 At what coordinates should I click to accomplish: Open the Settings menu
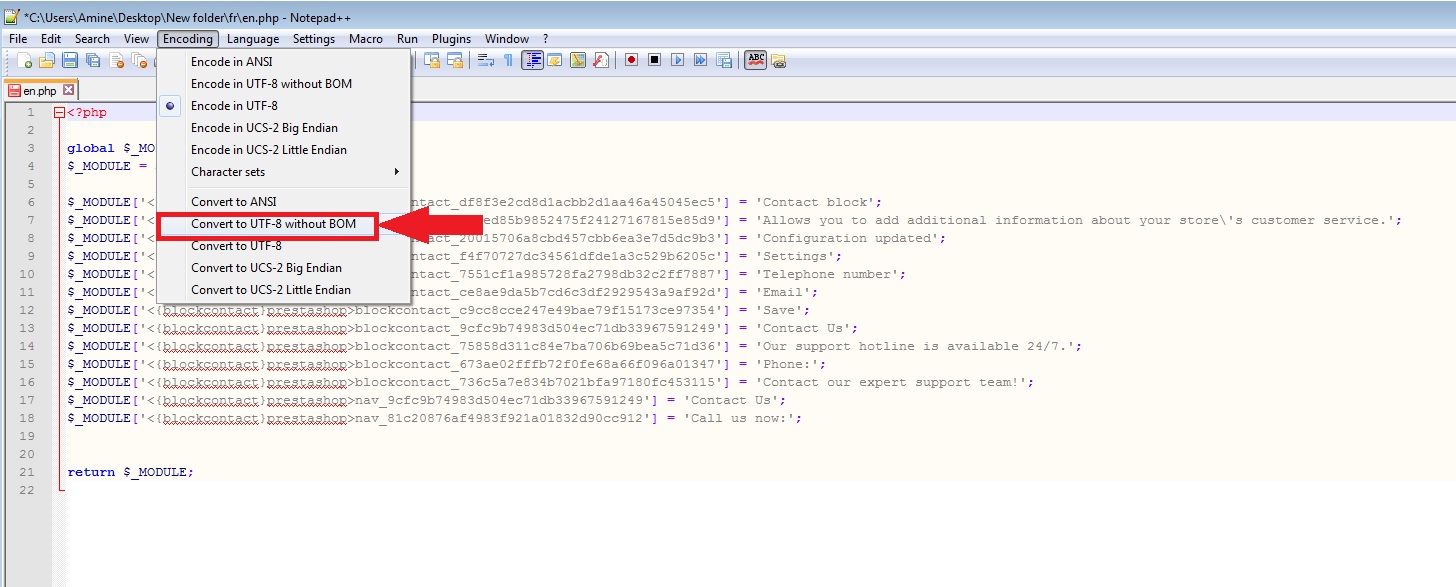click(x=314, y=39)
